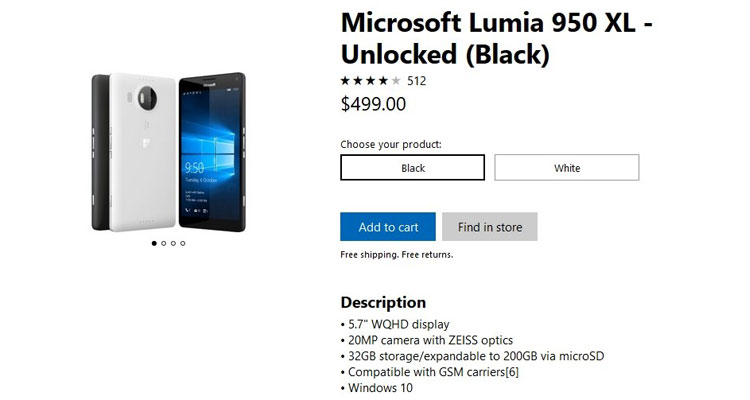Select the third carousel dot
This screenshot has height=400, width=750.
[173, 243]
